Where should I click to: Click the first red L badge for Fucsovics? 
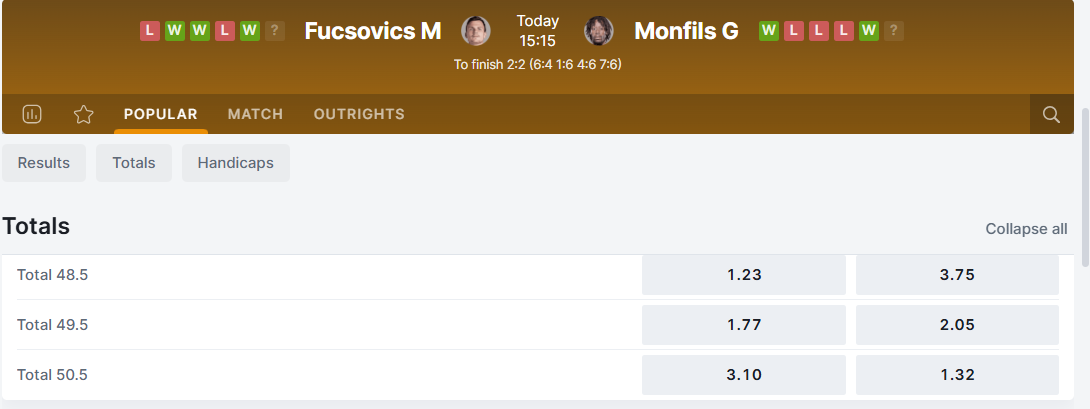point(150,31)
